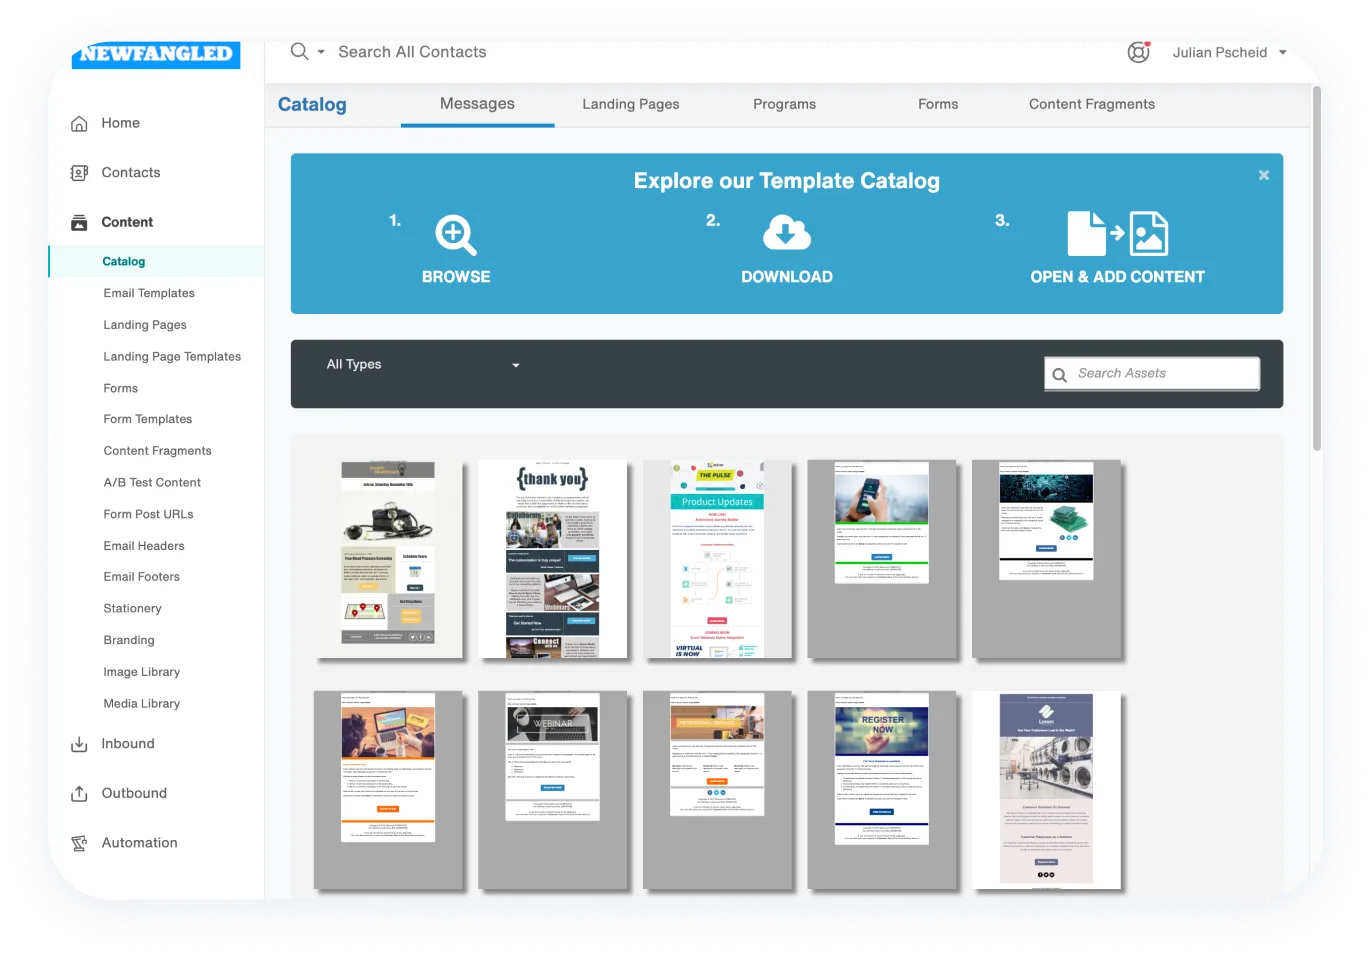Click the Content archive-box icon
This screenshot has height=955, width=1372.
79,221
